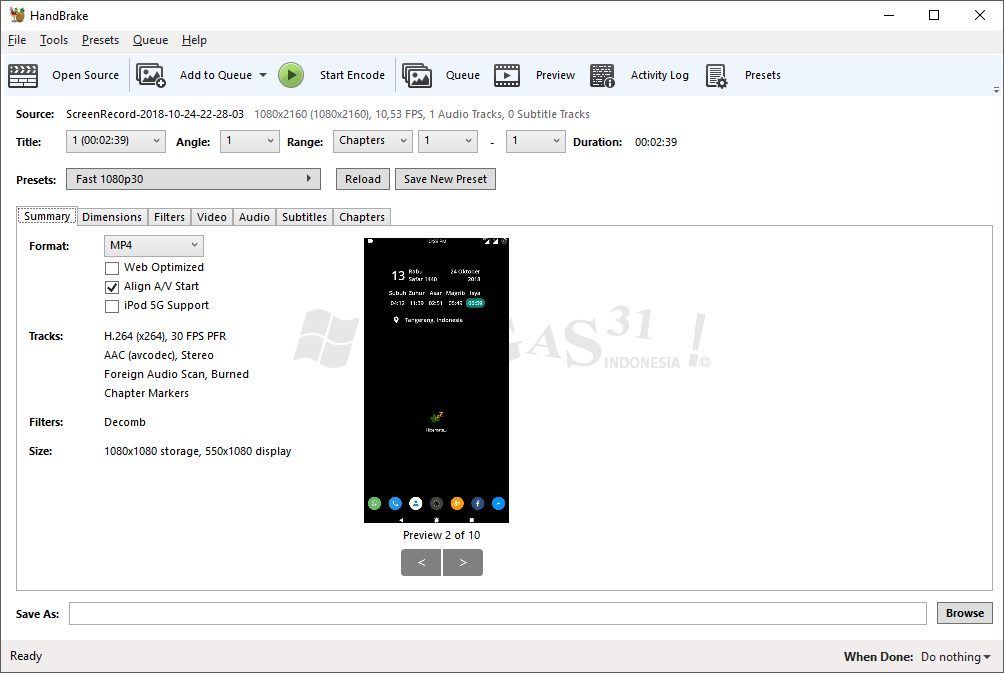Show the previous preview image
The height and width of the screenshot is (673, 1004).
tap(421, 562)
